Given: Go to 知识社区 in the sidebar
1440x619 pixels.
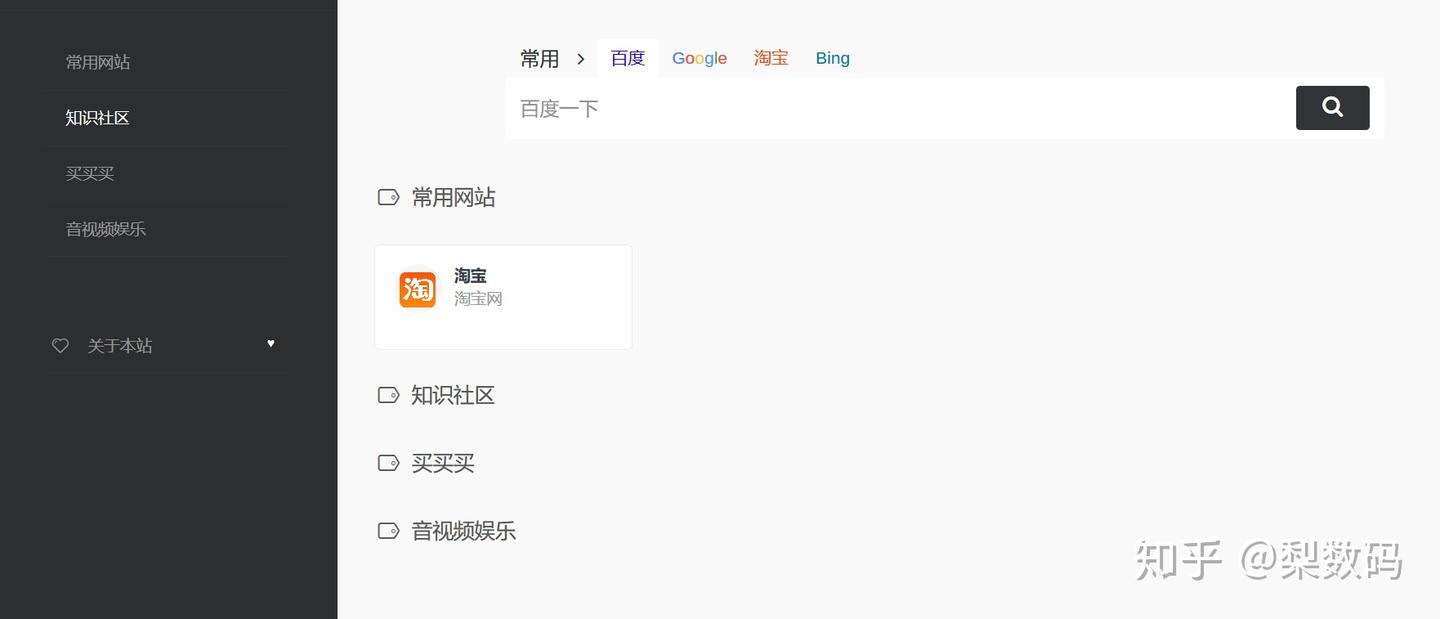Looking at the screenshot, I should tap(98, 118).
